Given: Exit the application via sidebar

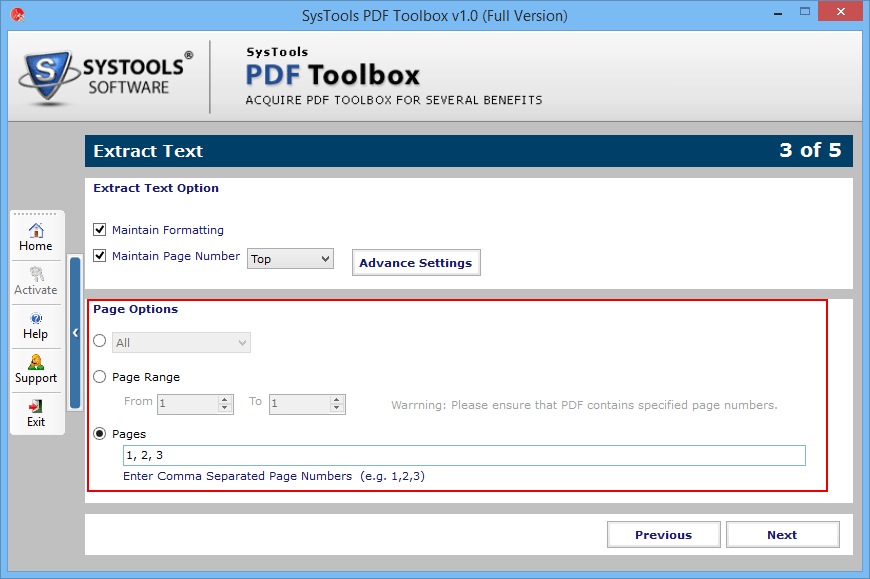Looking at the screenshot, I should pos(36,413).
